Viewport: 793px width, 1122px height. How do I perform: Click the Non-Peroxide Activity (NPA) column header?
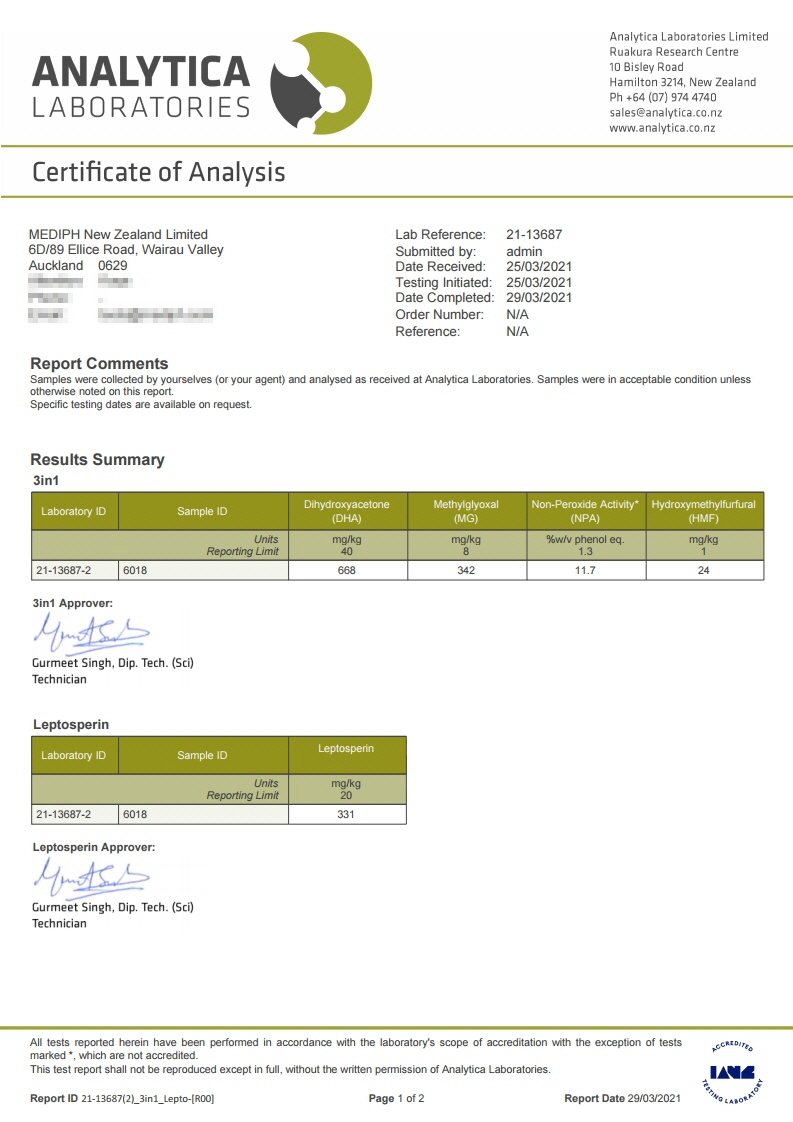click(585, 511)
